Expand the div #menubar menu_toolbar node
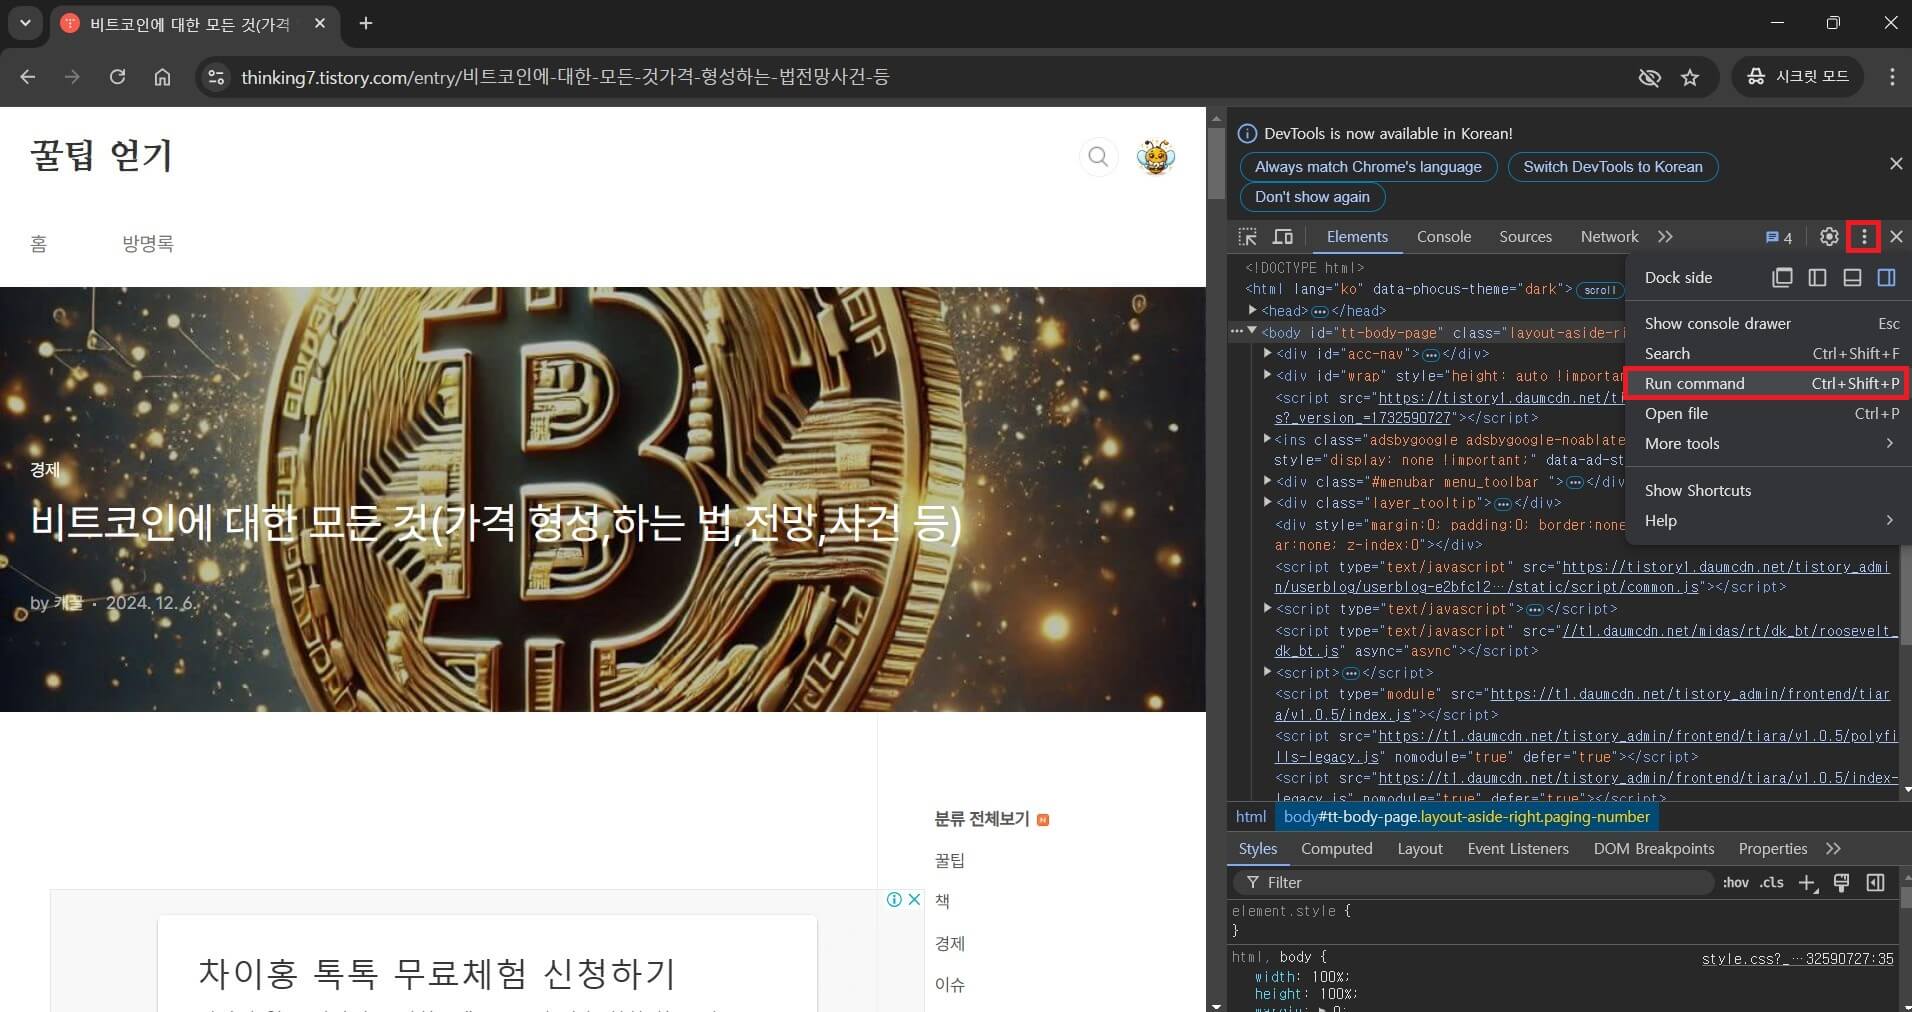 pos(1267,481)
